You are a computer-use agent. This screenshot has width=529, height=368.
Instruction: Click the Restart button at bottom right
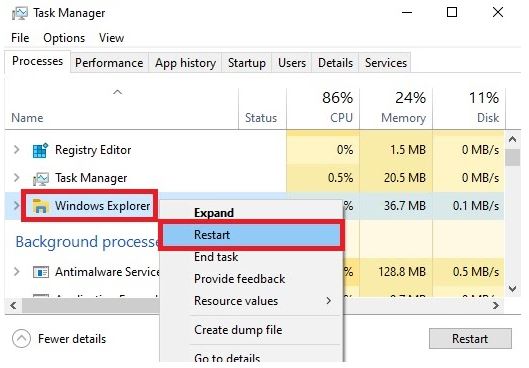pyautogui.click(x=470, y=338)
